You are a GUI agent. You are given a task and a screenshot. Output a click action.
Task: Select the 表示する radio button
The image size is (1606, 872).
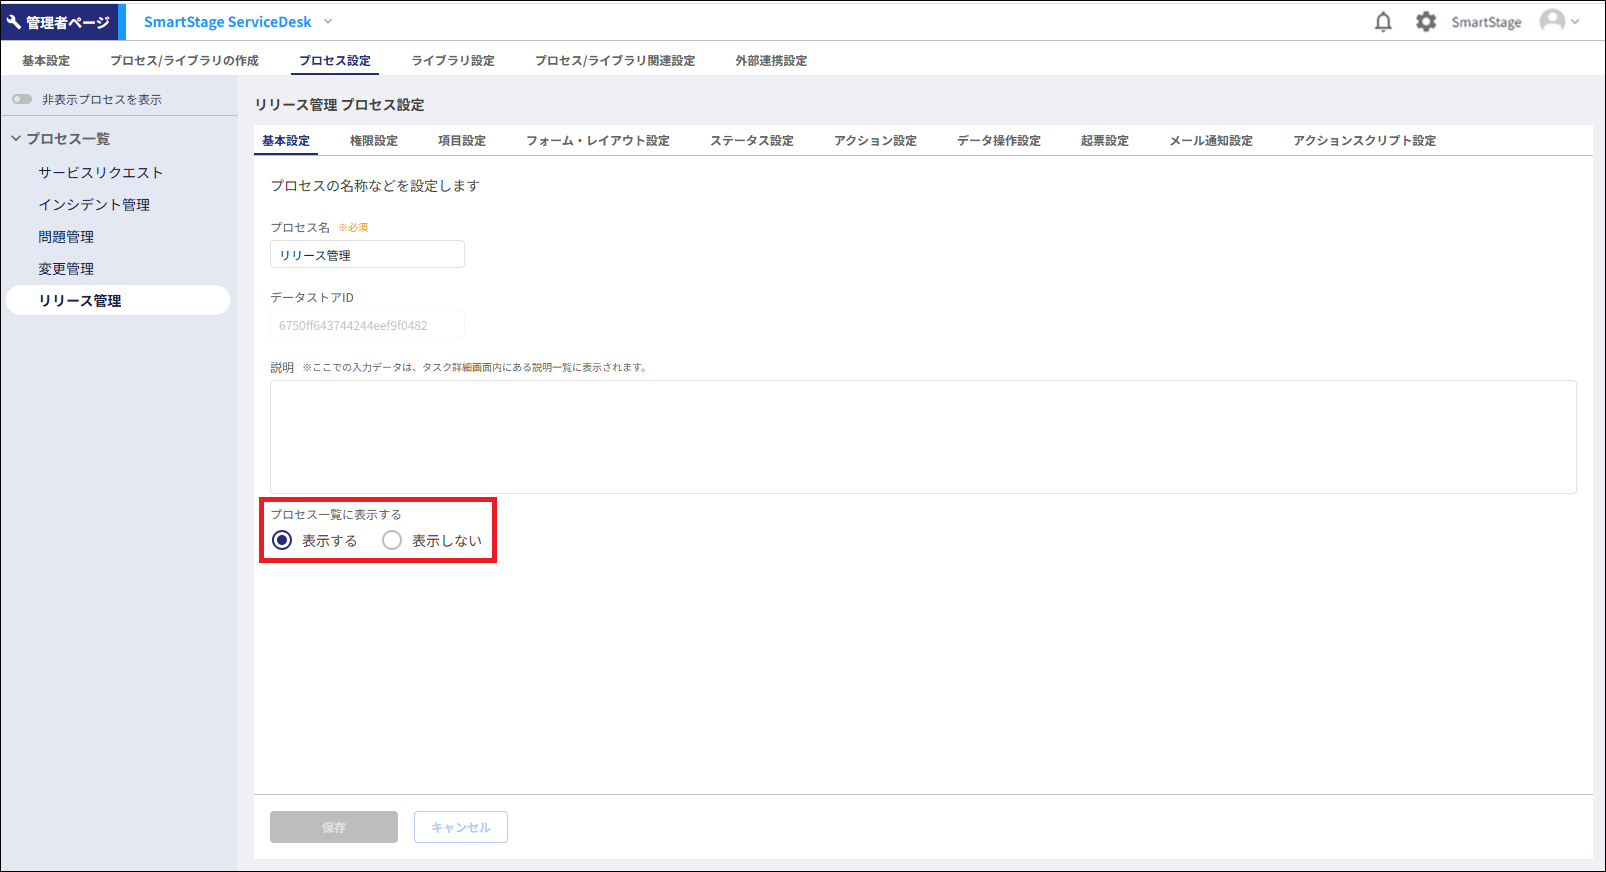coord(282,540)
